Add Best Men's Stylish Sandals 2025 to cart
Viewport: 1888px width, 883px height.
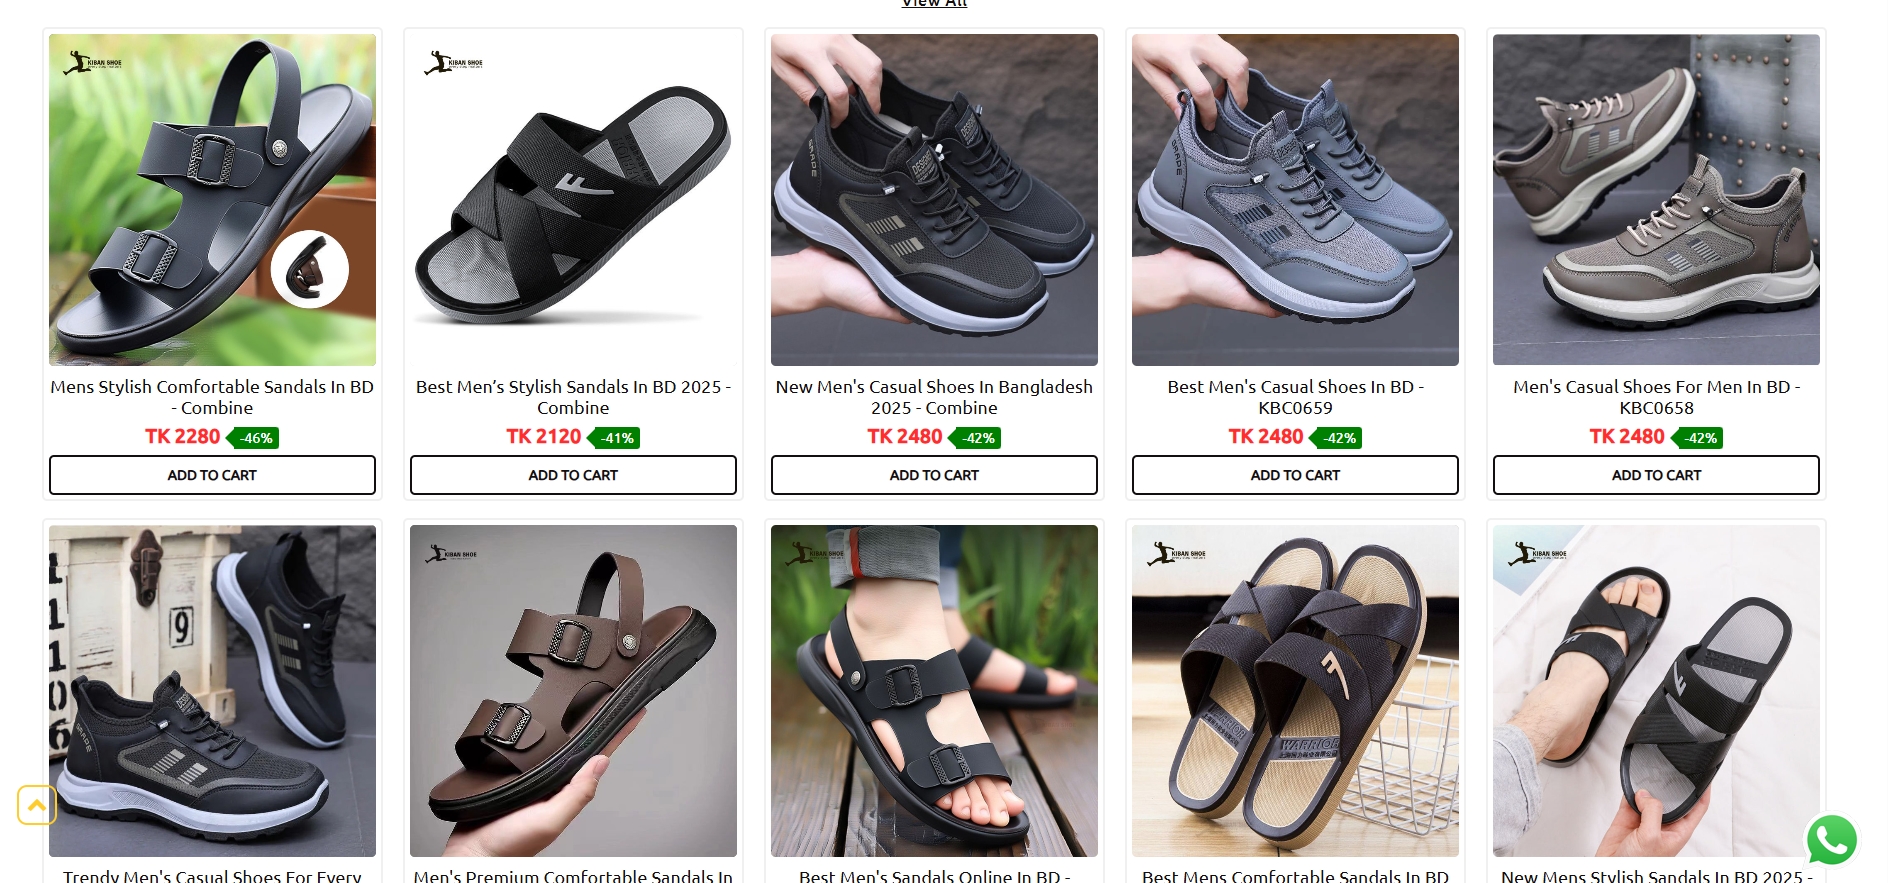point(573,475)
